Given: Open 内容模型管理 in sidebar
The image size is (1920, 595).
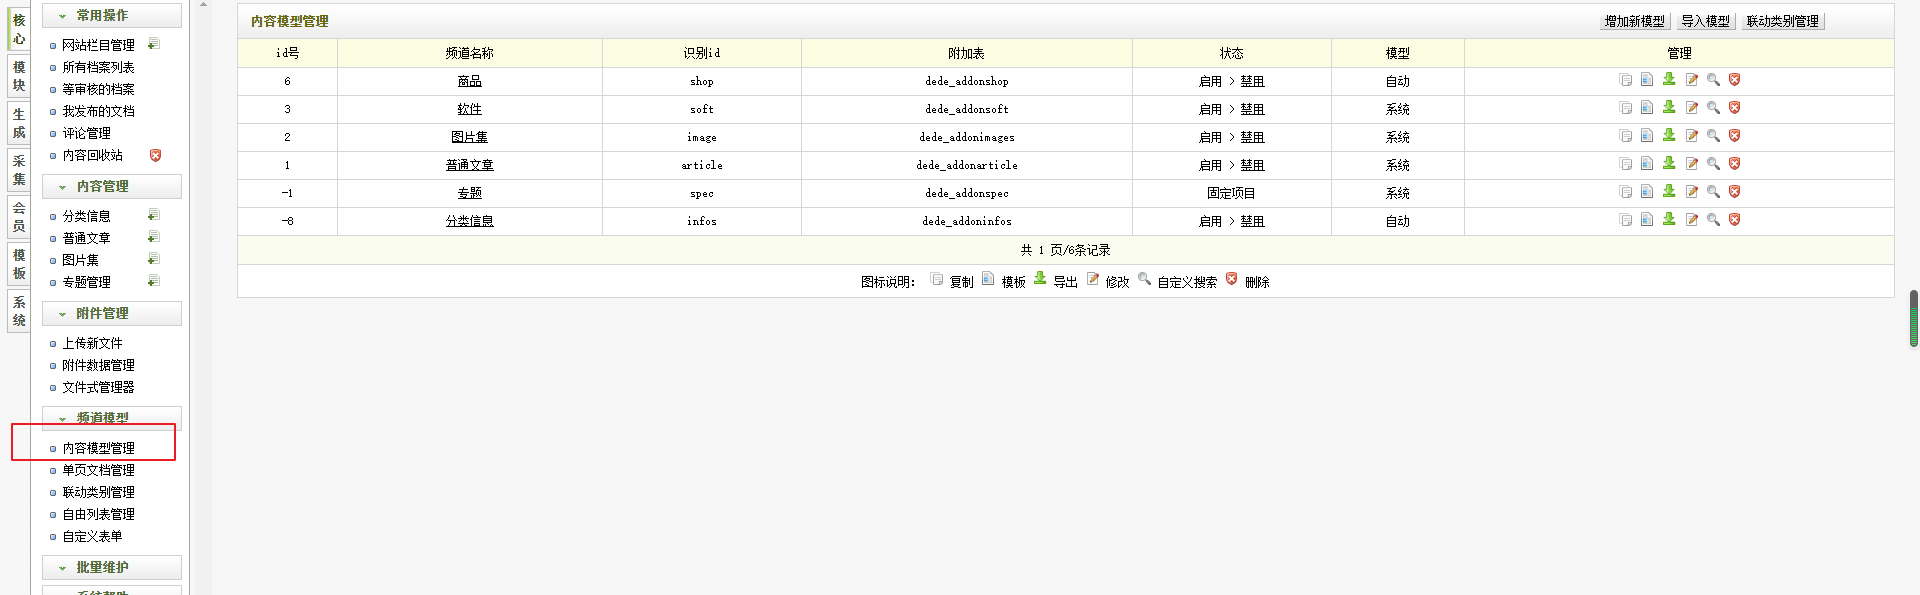Looking at the screenshot, I should click(x=98, y=448).
